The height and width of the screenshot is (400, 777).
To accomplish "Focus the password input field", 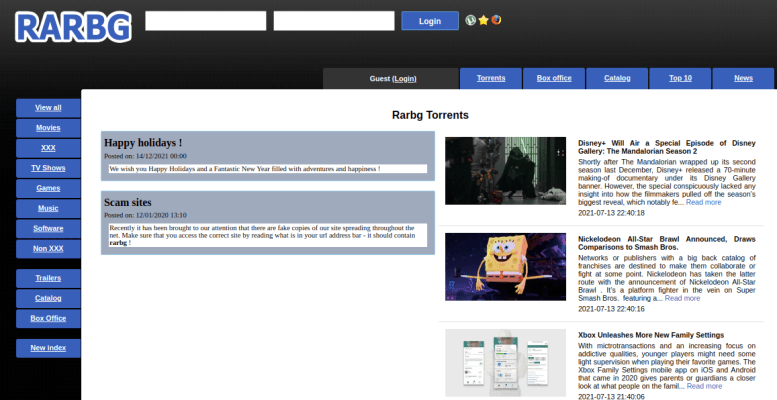I will pyautogui.click(x=334, y=21).
